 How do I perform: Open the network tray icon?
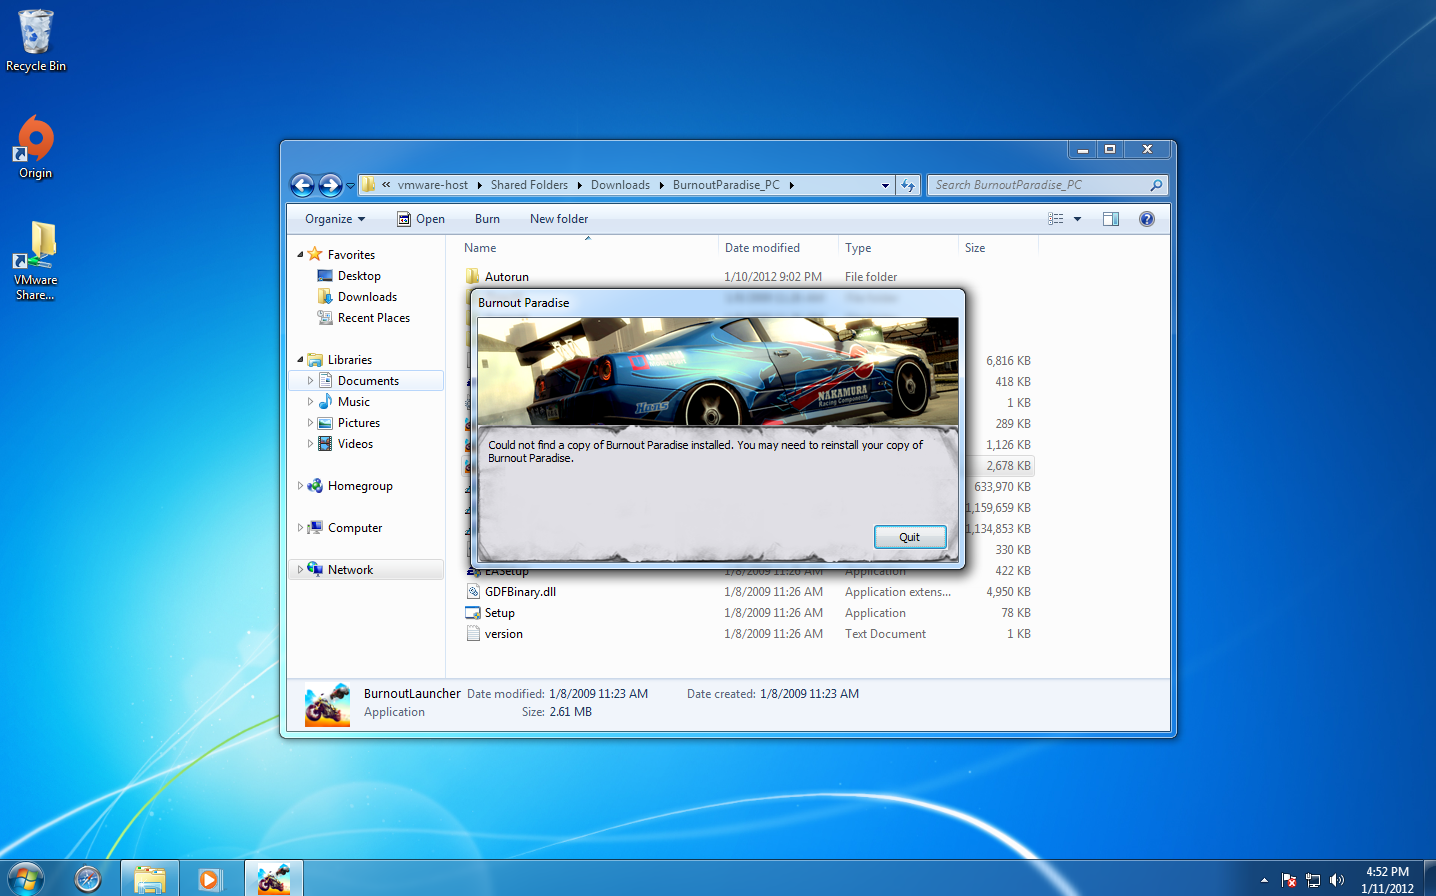(x=1313, y=880)
